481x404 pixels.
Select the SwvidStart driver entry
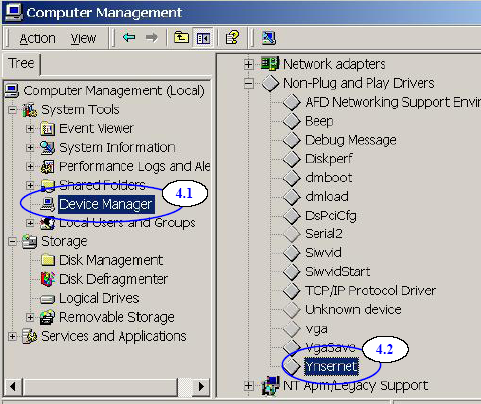coord(337,271)
